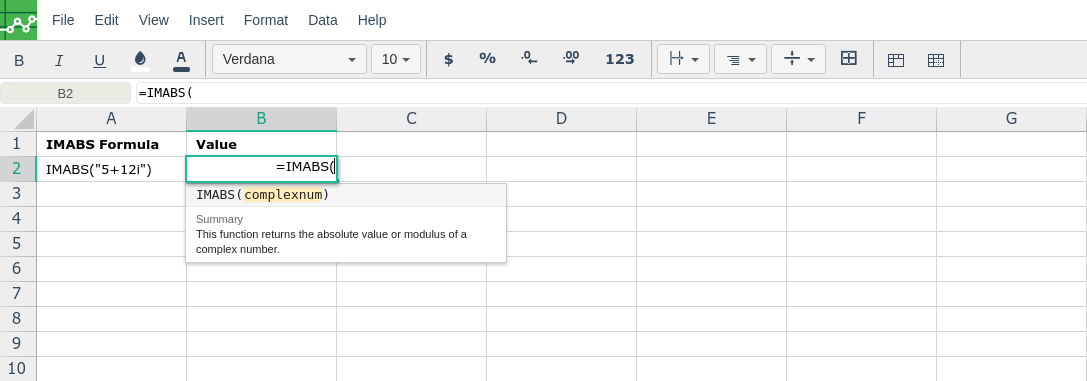Toggle italic text style

[x=59, y=60]
